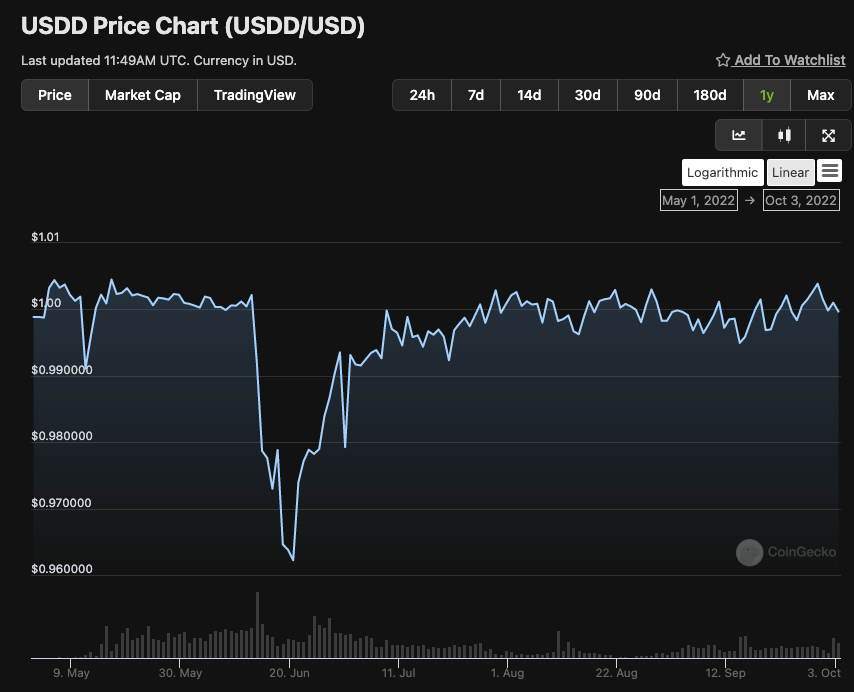Click the 12. Sep date label

[x=725, y=673]
